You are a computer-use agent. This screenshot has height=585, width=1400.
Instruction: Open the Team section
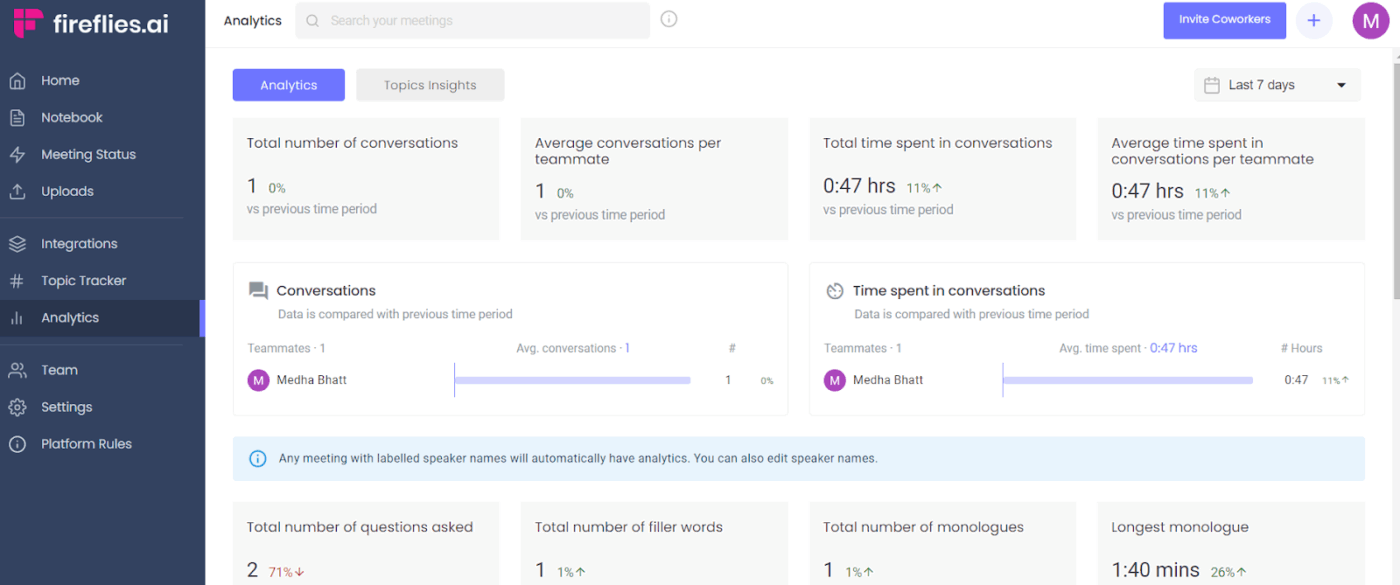pos(59,369)
